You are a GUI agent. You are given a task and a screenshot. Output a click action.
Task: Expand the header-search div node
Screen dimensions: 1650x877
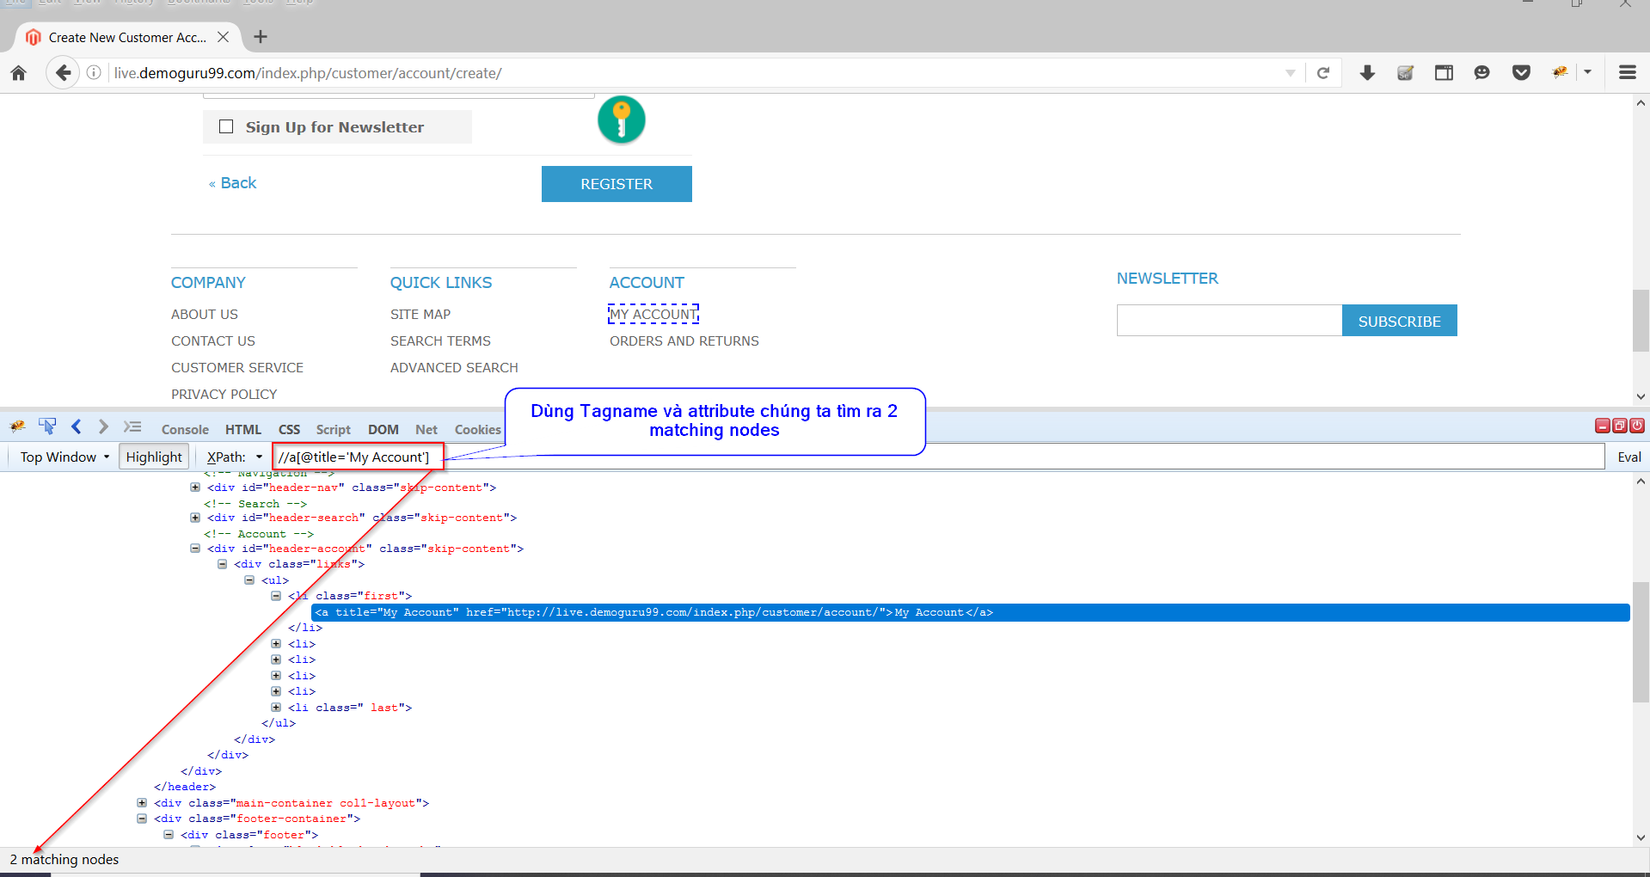click(195, 518)
